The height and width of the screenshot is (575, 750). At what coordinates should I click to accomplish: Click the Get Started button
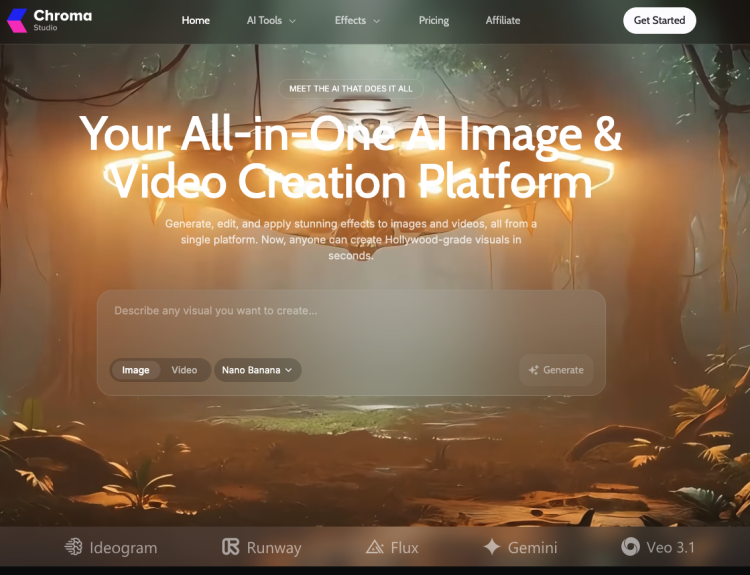coord(659,20)
